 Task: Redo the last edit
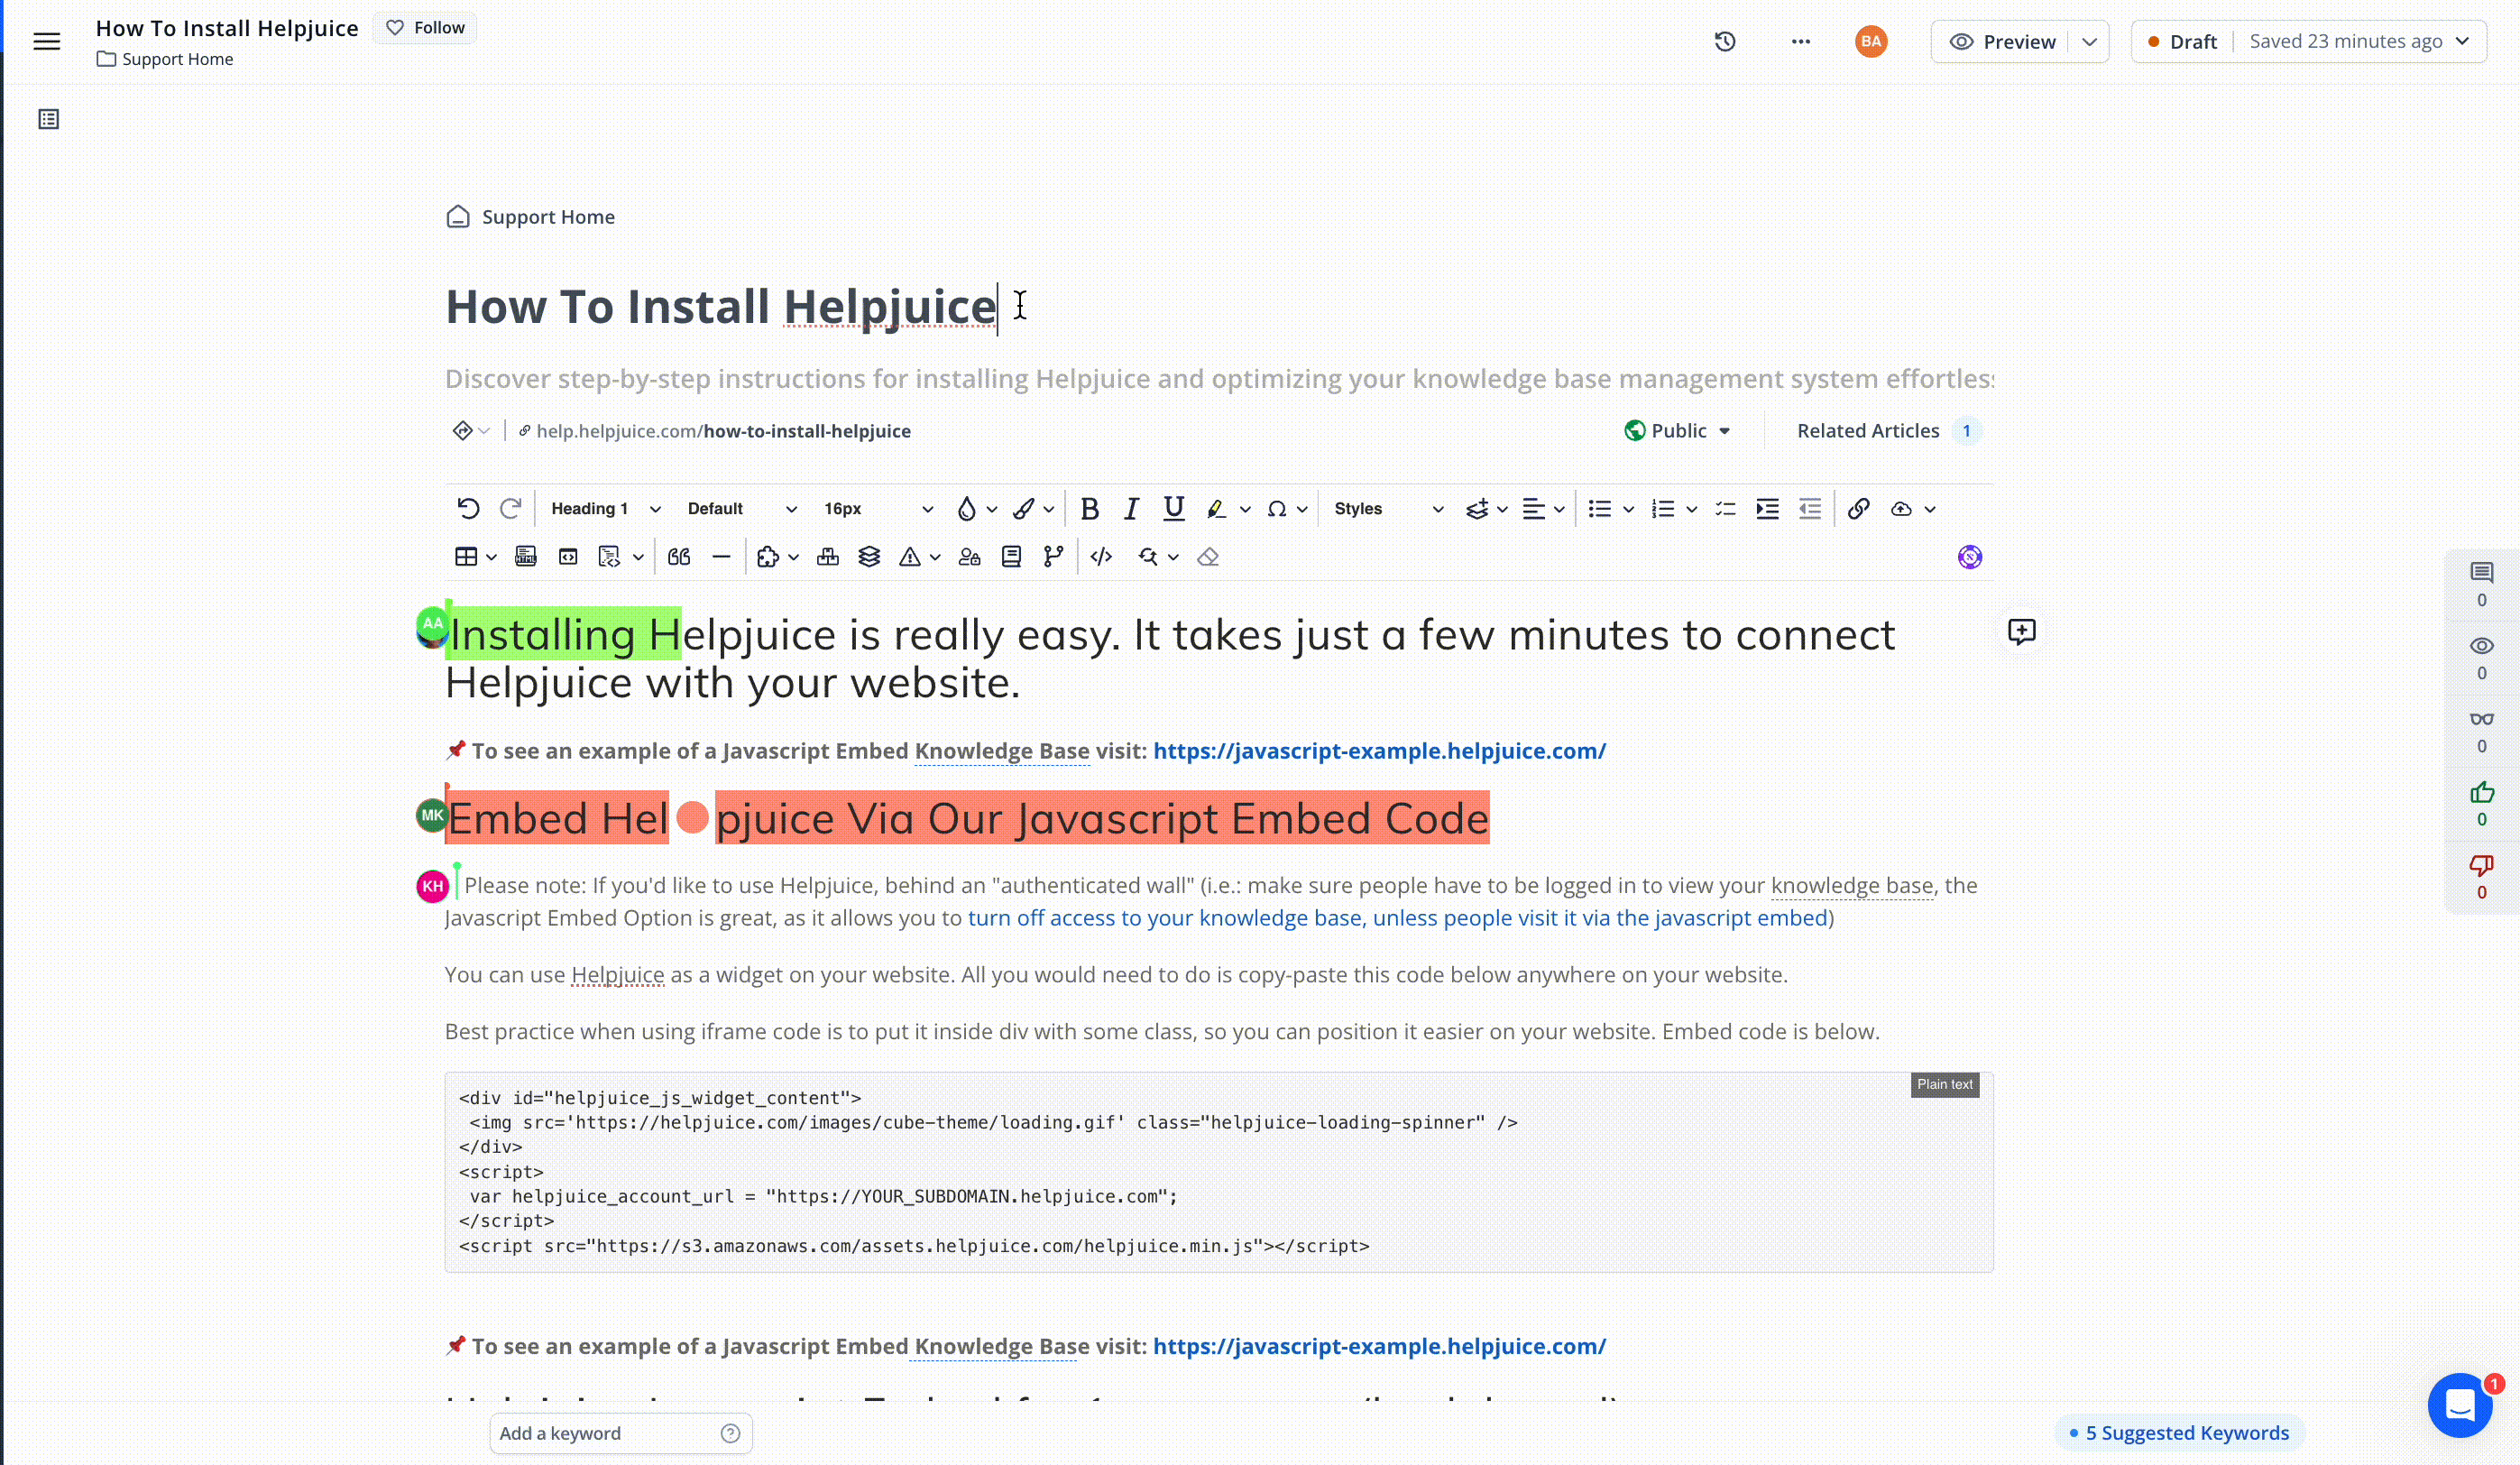pyautogui.click(x=510, y=508)
